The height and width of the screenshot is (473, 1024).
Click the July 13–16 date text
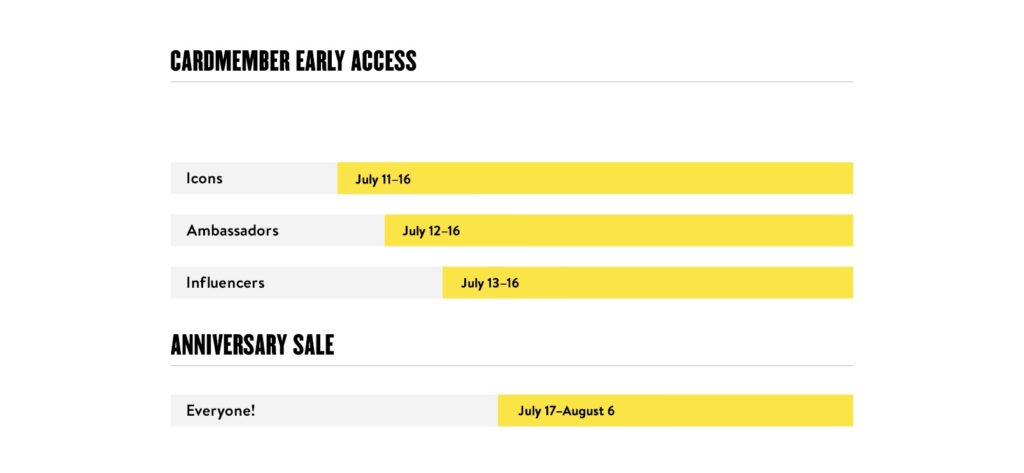coord(490,283)
